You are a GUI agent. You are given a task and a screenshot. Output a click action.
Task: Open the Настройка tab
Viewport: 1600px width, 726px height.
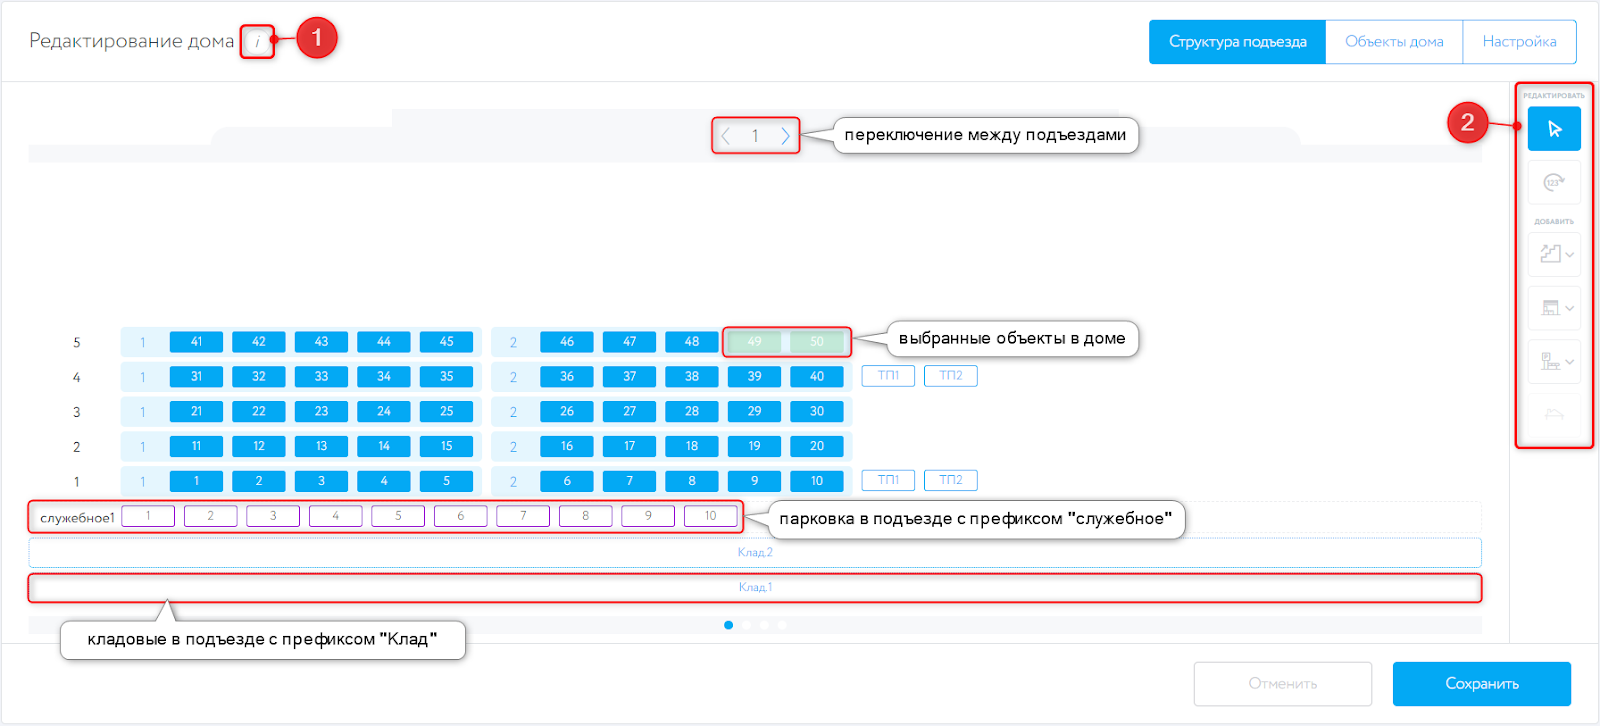[x=1519, y=42]
